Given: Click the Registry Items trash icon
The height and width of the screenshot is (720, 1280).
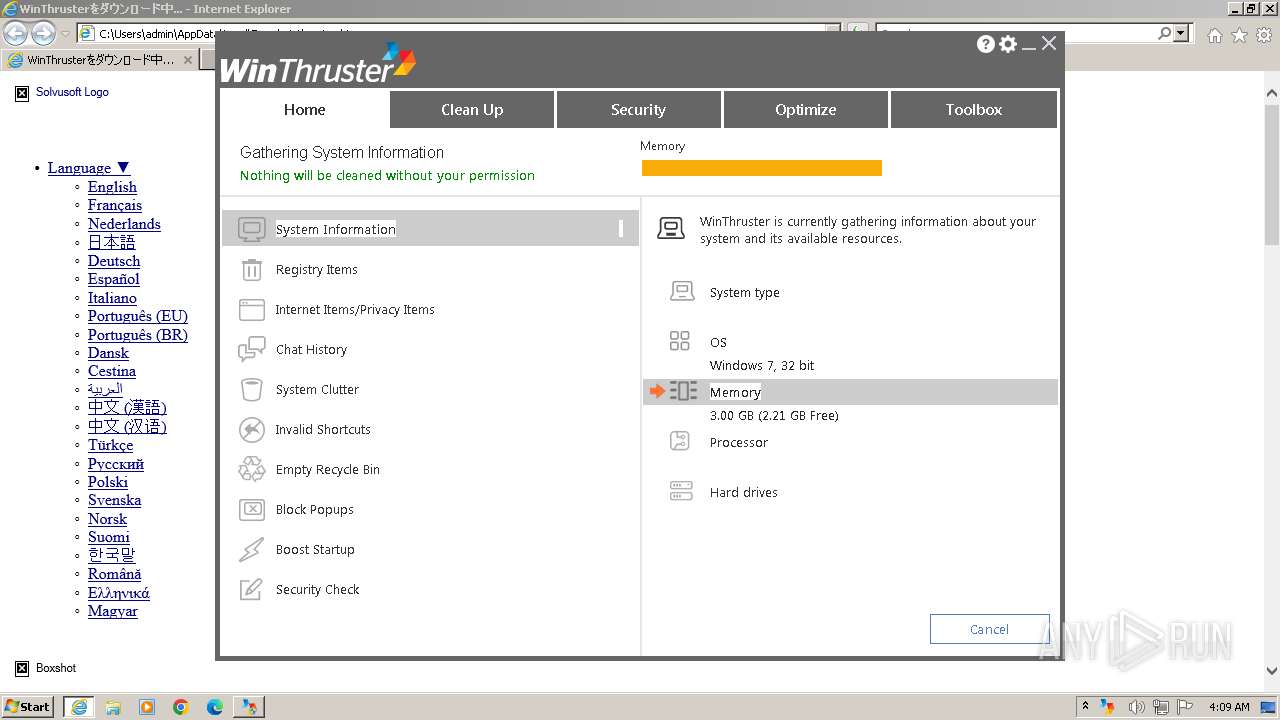Looking at the screenshot, I should tap(252, 269).
